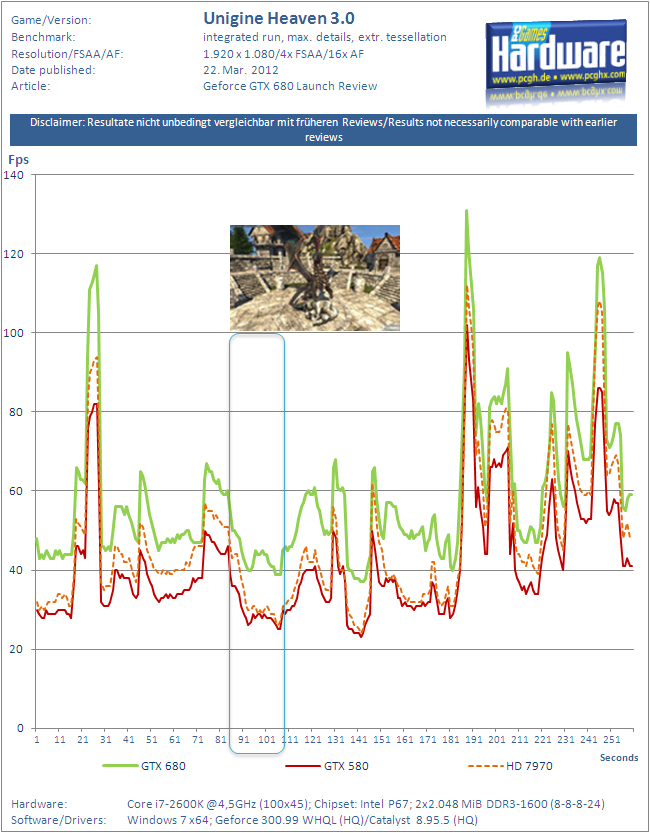Click the Windows 7 x64 driver line
Viewport: 650px width, 833px height.
click(x=303, y=820)
